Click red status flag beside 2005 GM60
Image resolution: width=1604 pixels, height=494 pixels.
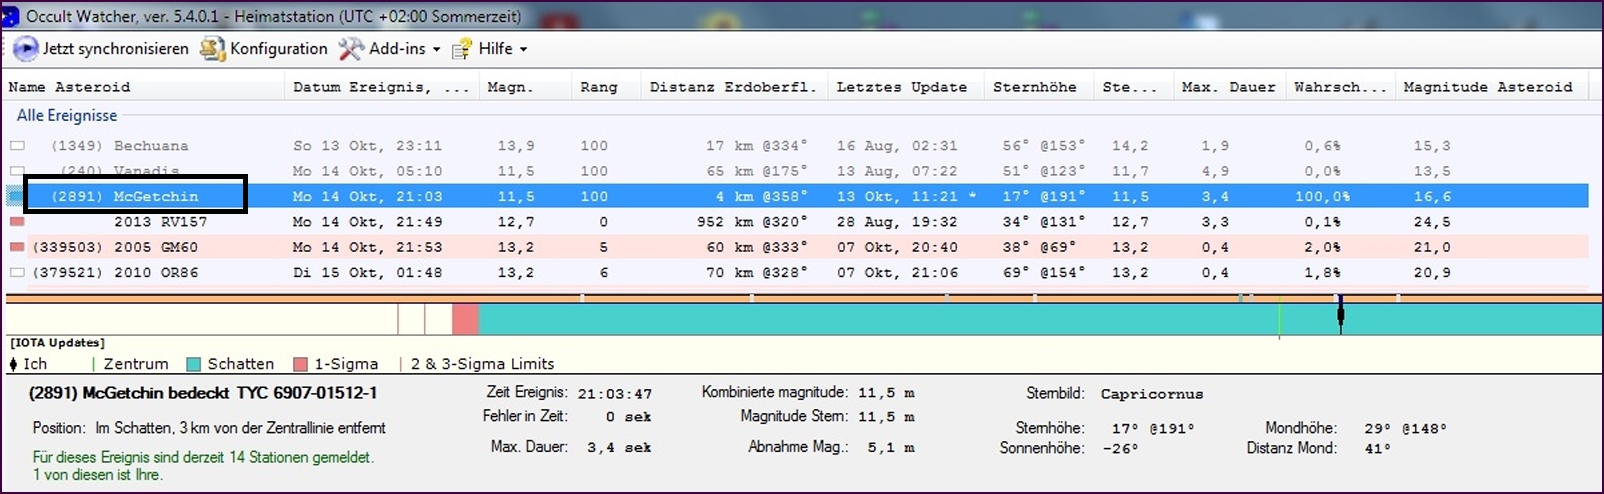(x=17, y=247)
